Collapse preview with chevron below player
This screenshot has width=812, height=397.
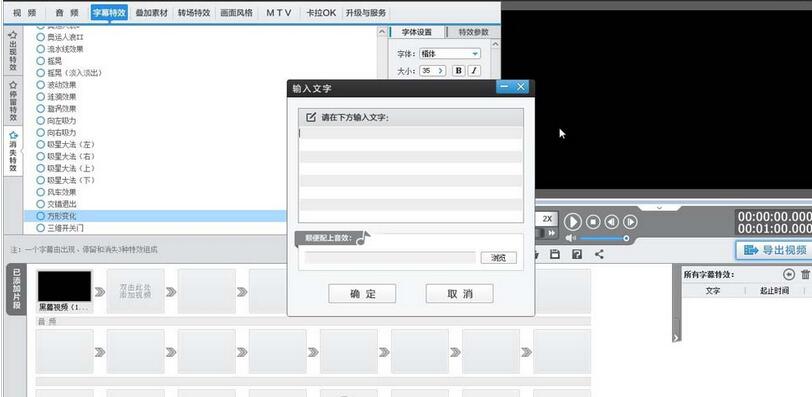659,208
